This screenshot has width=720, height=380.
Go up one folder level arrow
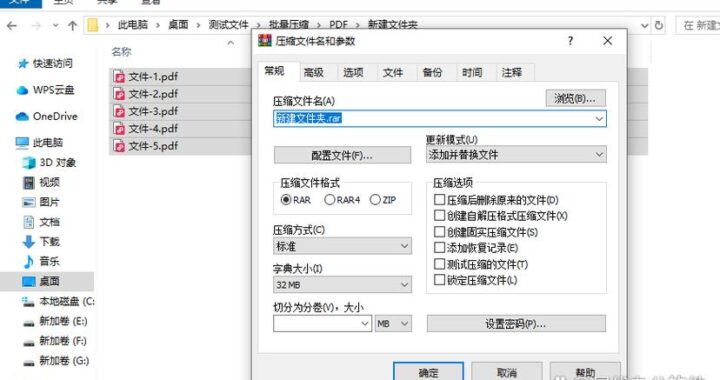(73, 26)
